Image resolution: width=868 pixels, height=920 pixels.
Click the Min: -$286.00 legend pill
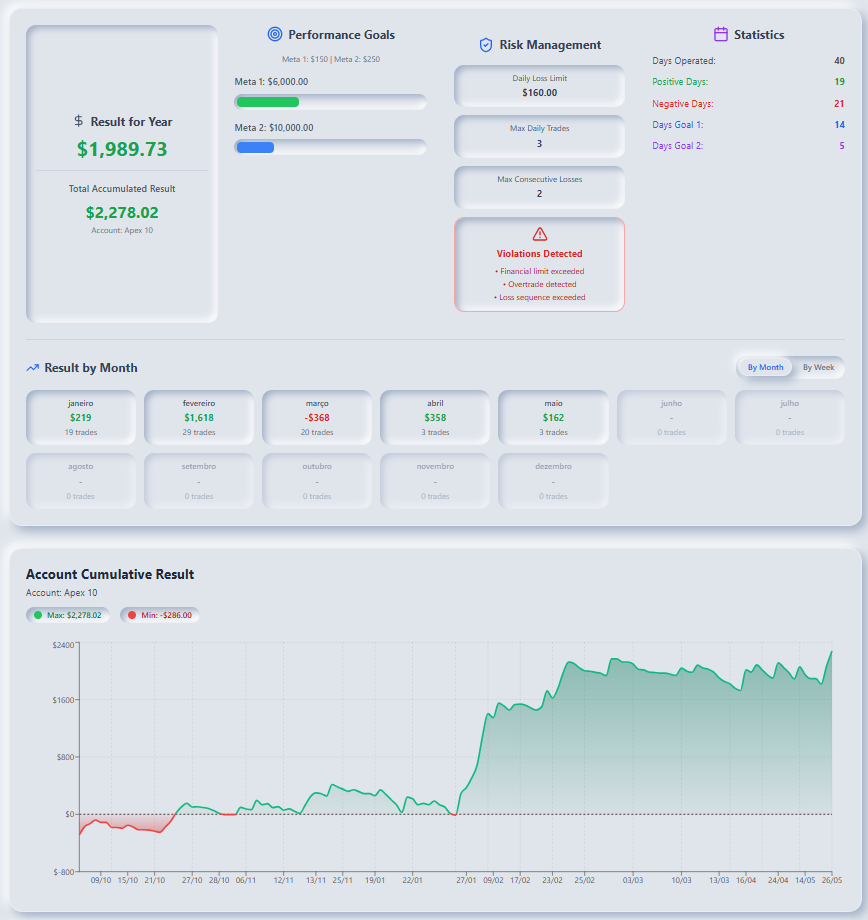pos(160,615)
